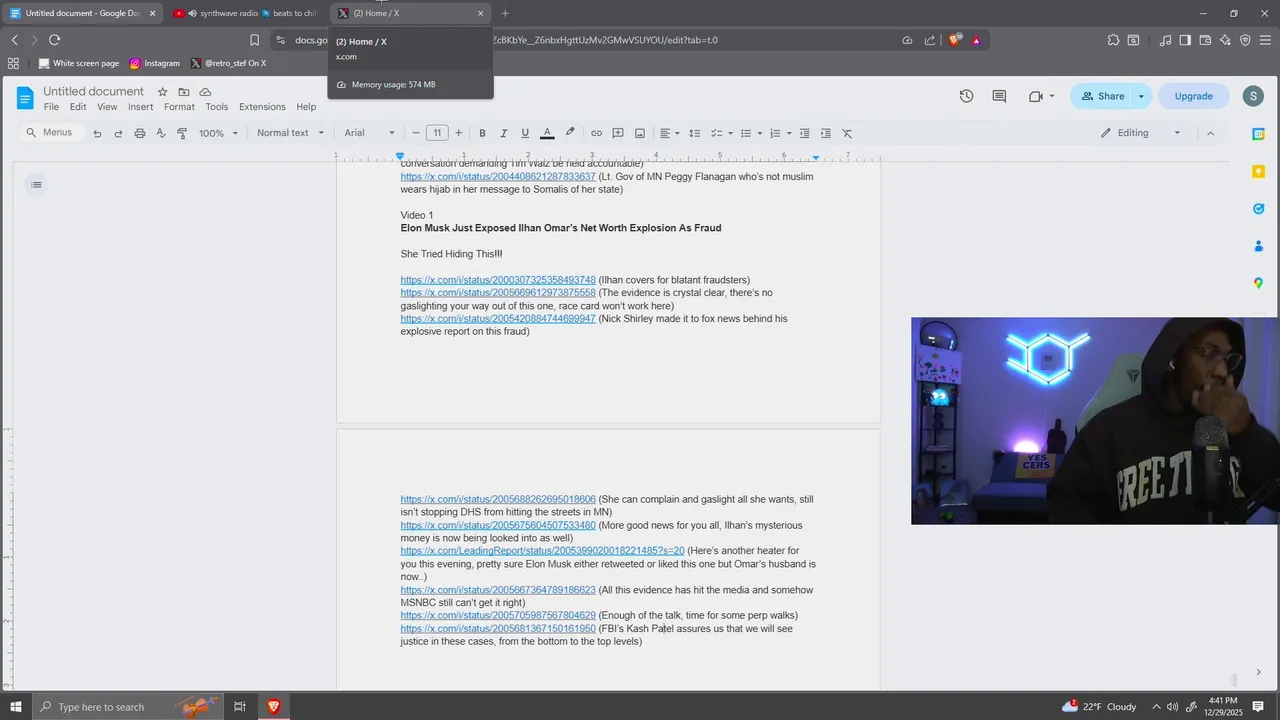Collapse the Docs menus with the chevron

point(1210,133)
